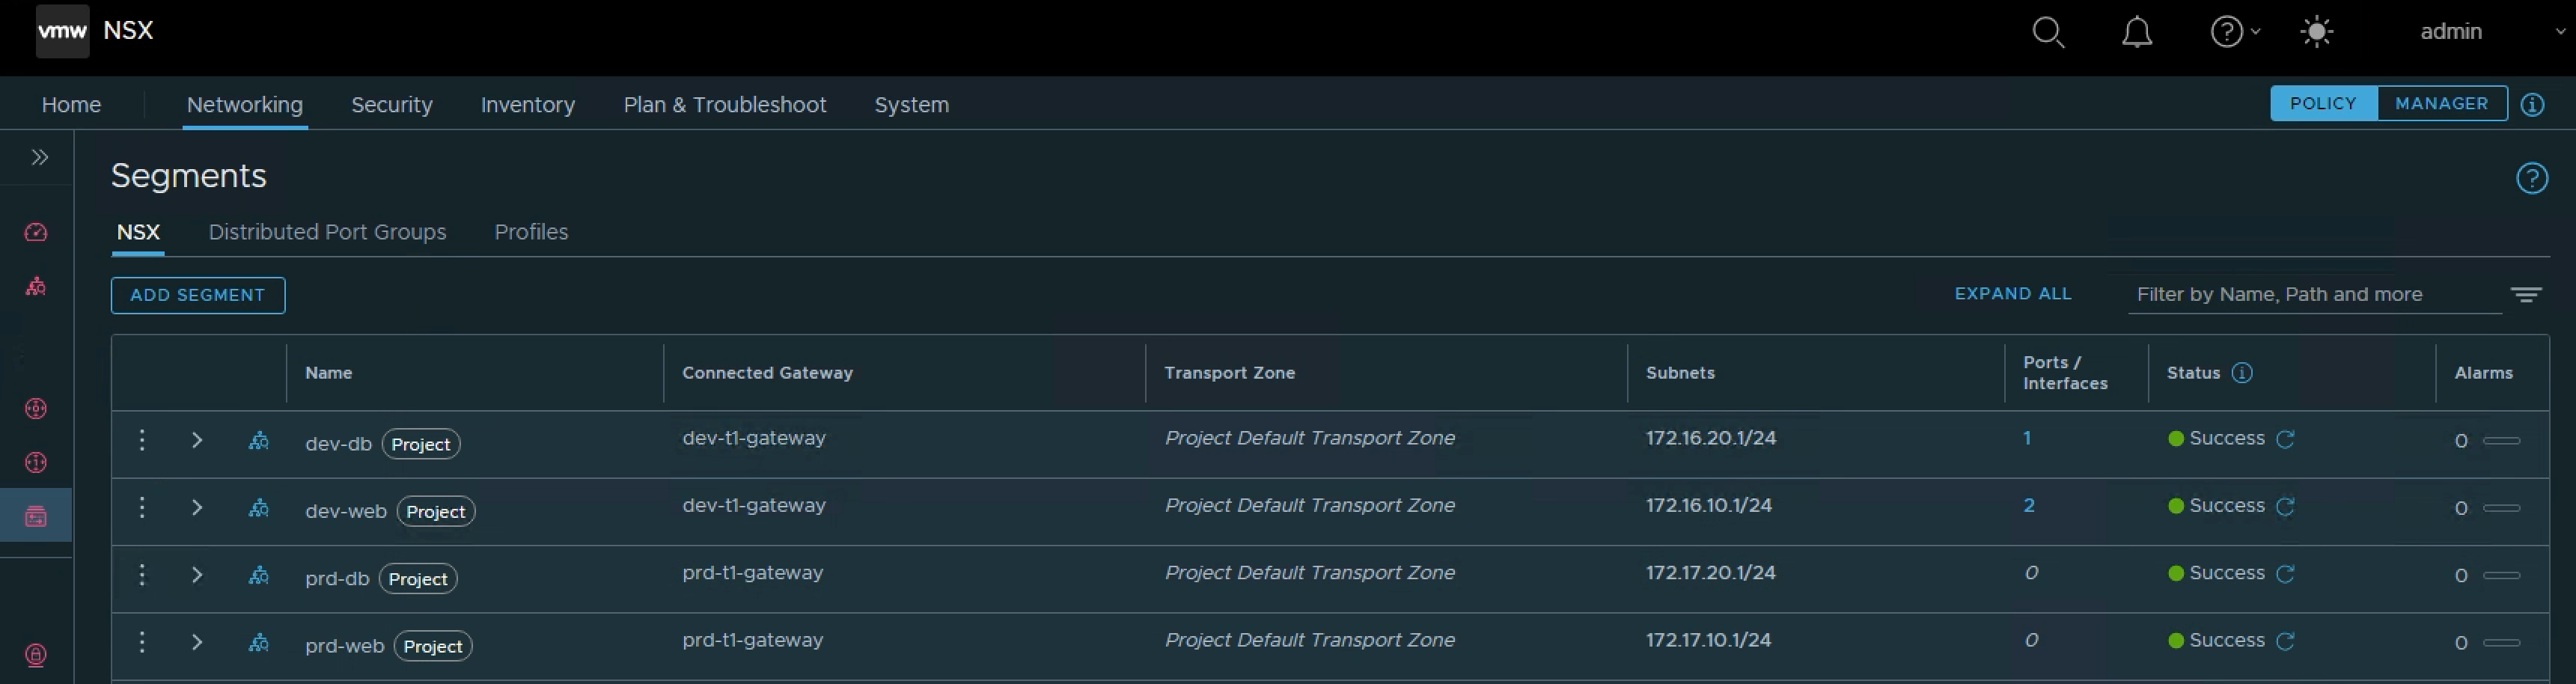Focus the Filter by Name field
2576x684 pixels.
(x=2314, y=295)
